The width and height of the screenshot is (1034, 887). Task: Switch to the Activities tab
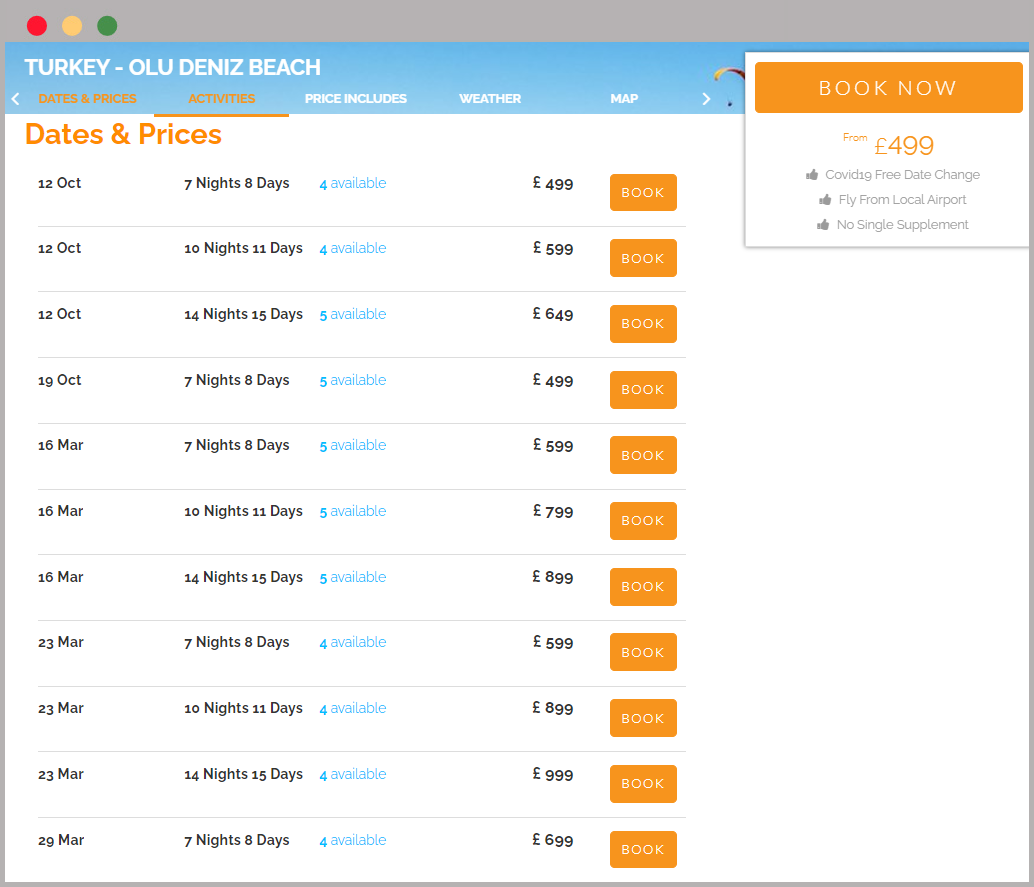[x=221, y=99]
